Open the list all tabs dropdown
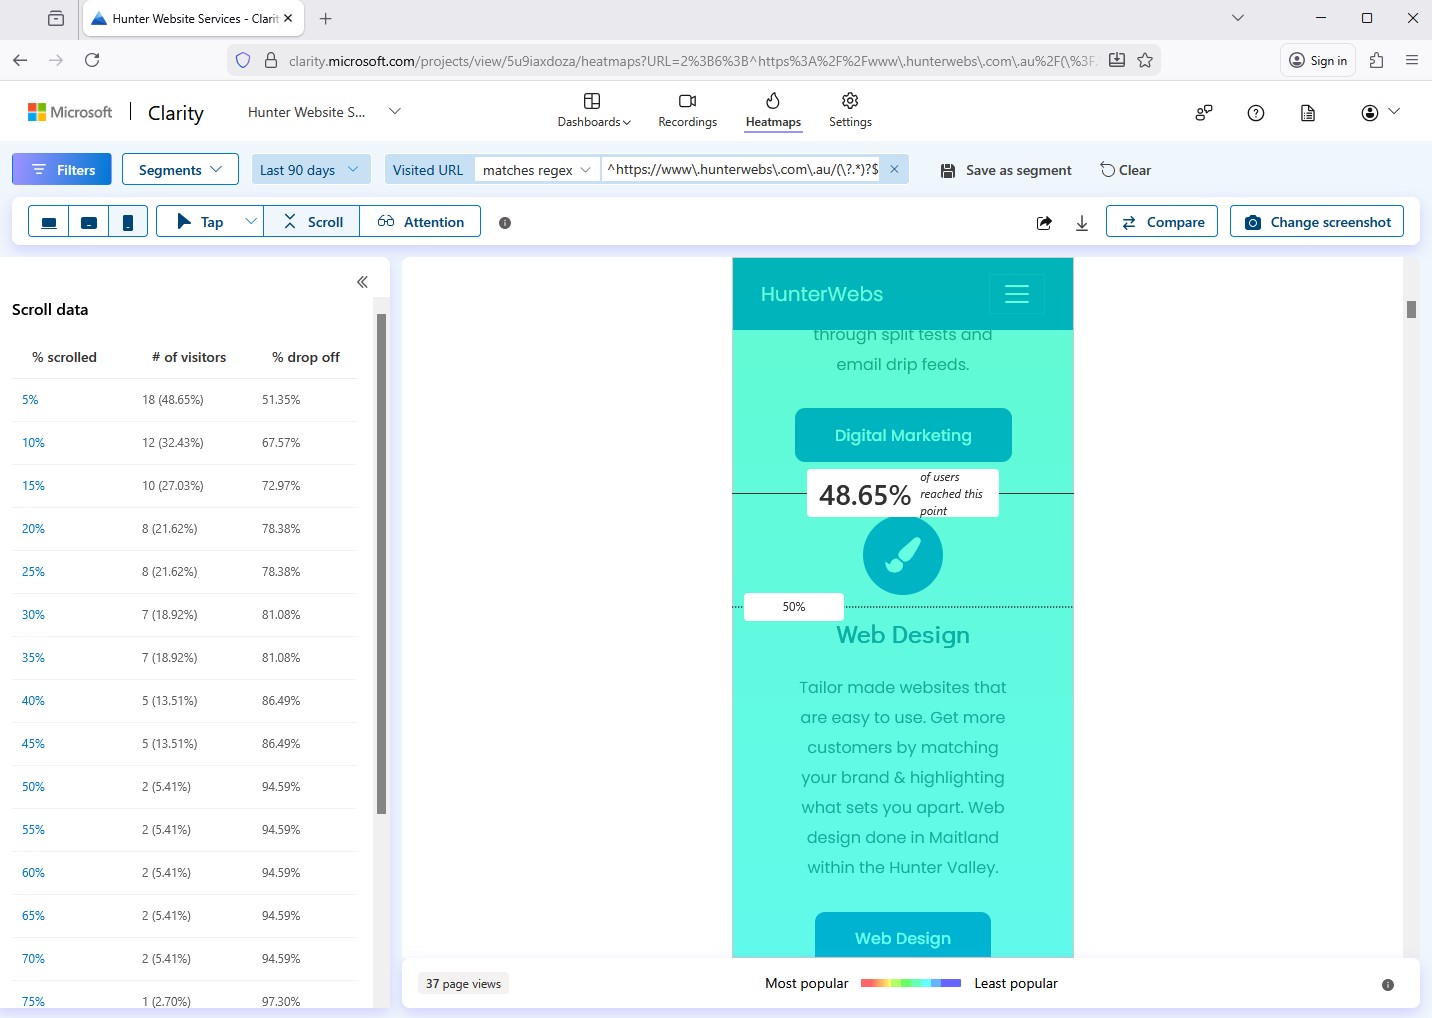 [1238, 18]
